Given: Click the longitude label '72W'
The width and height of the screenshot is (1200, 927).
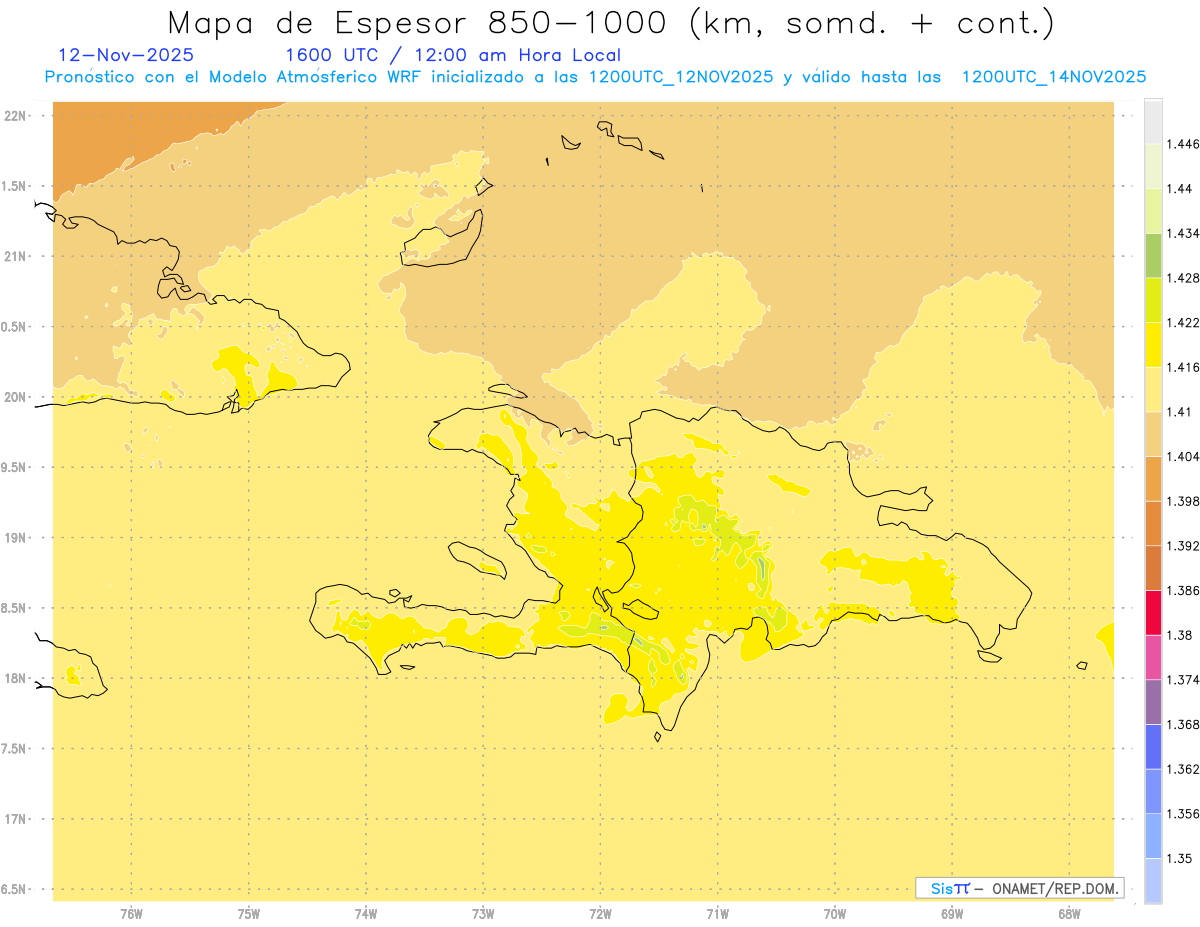Looking at the screenshot, I should tap(601, 914).
